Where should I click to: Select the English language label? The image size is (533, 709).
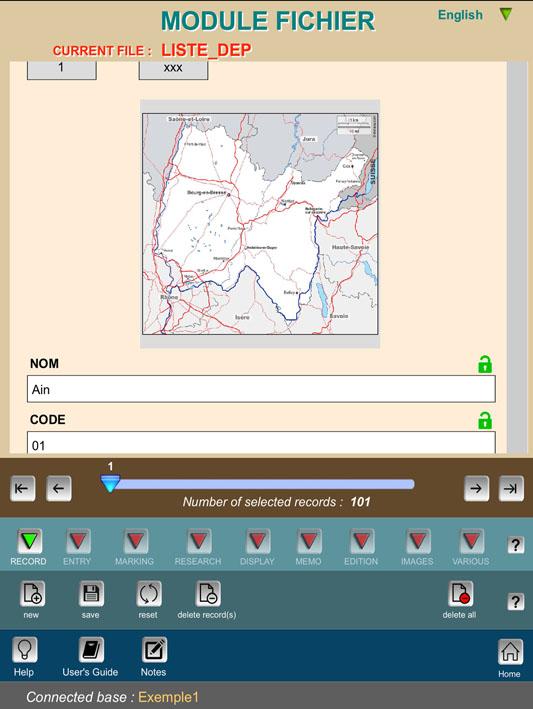(x=460, y=15)
